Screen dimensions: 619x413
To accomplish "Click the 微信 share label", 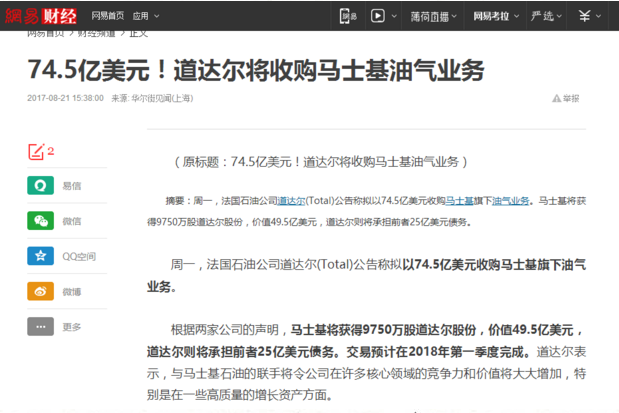I will pos(72,221).
